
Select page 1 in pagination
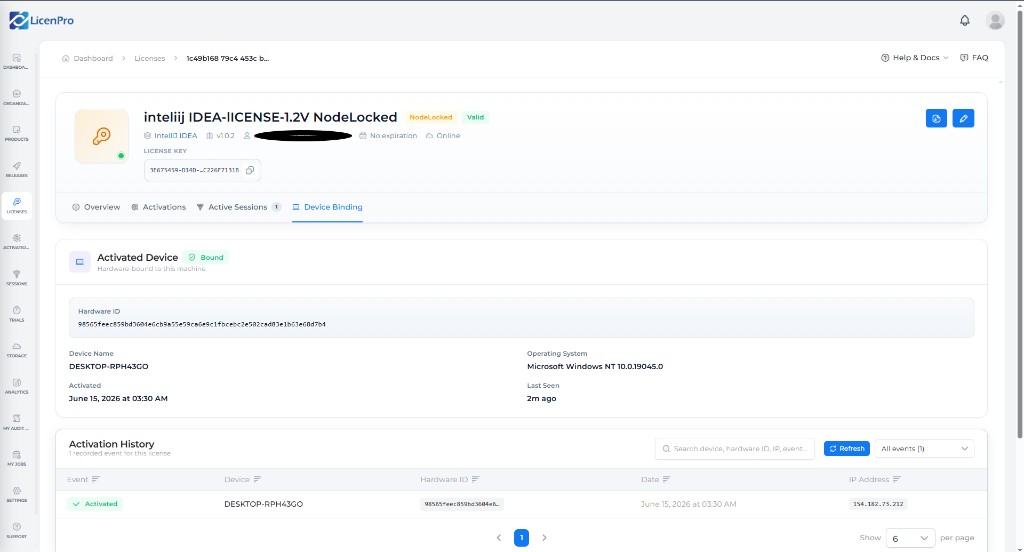[x=521, y=538]
